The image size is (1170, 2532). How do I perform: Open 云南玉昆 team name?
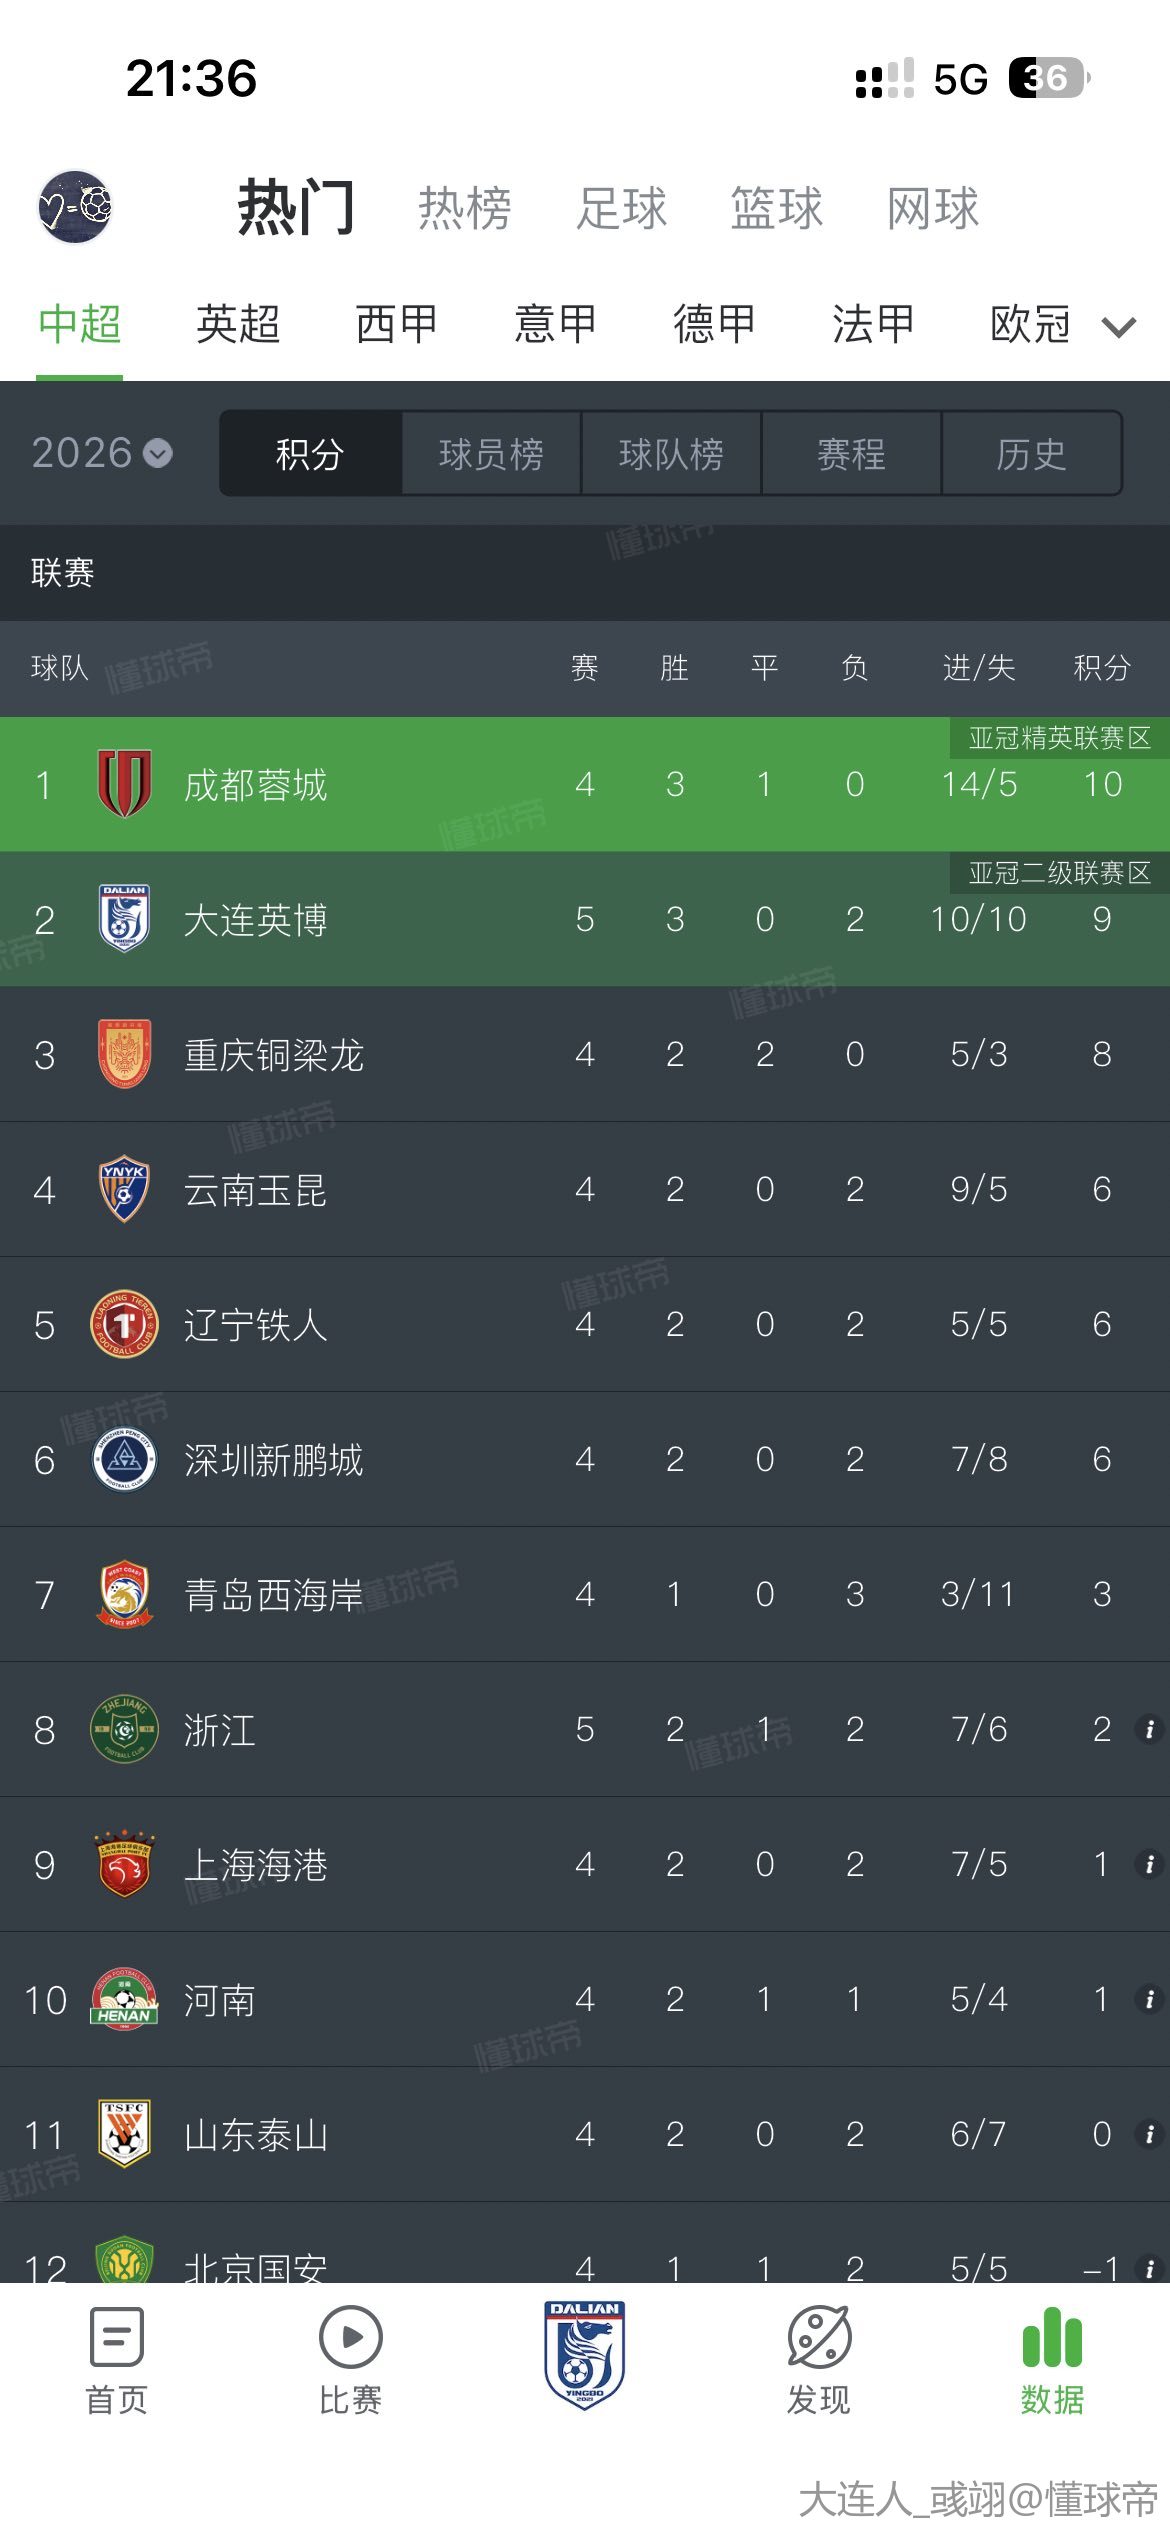[255, 1190]
